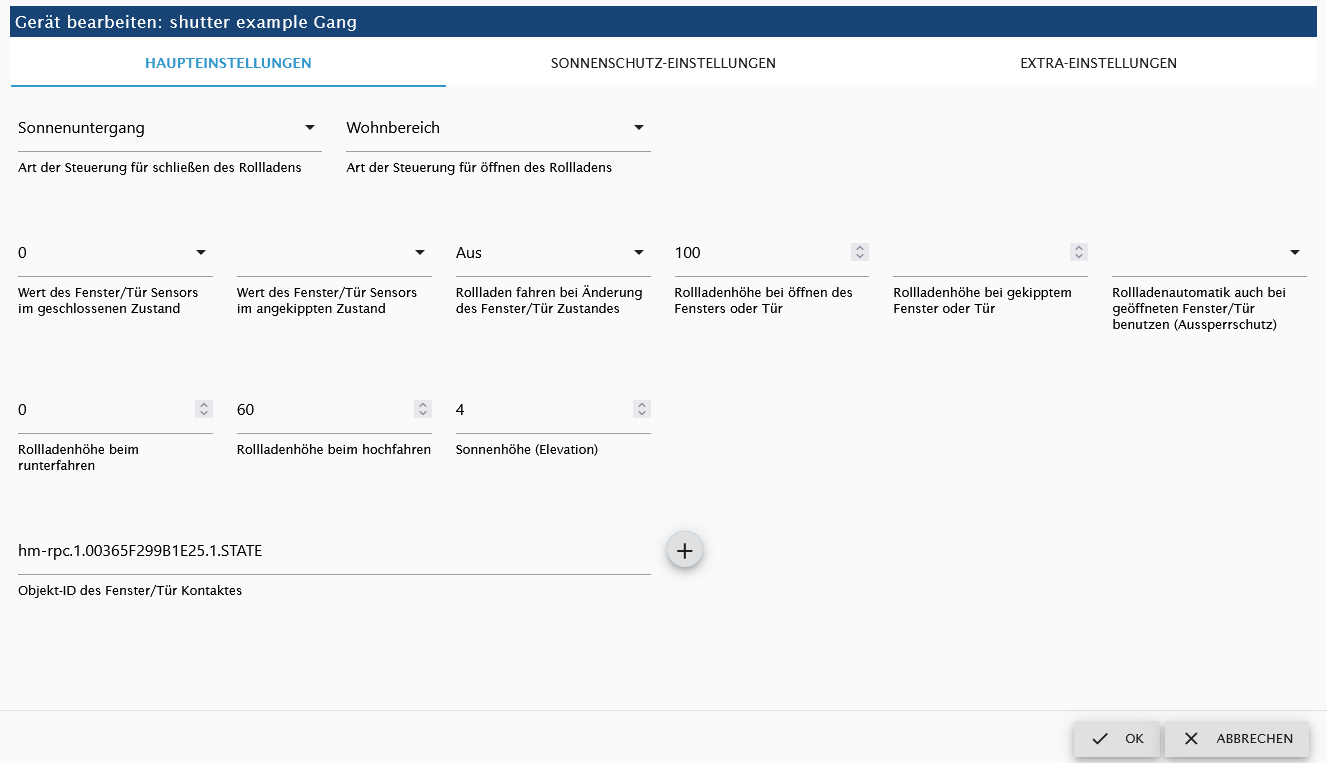Click stepper for tilted window shutter height
The height and width of the screenshot is (763, 1327).
pyautogui.click(x=1078, y=253)
